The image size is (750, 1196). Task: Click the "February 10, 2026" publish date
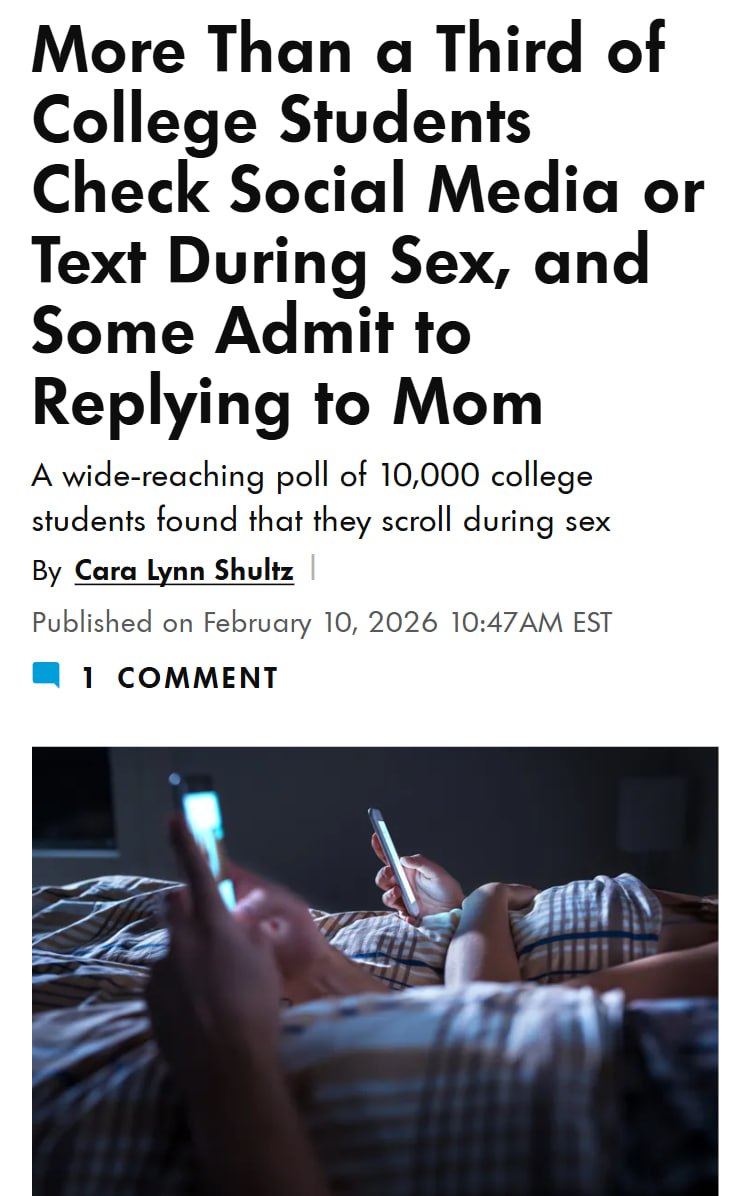coord(320,623)
